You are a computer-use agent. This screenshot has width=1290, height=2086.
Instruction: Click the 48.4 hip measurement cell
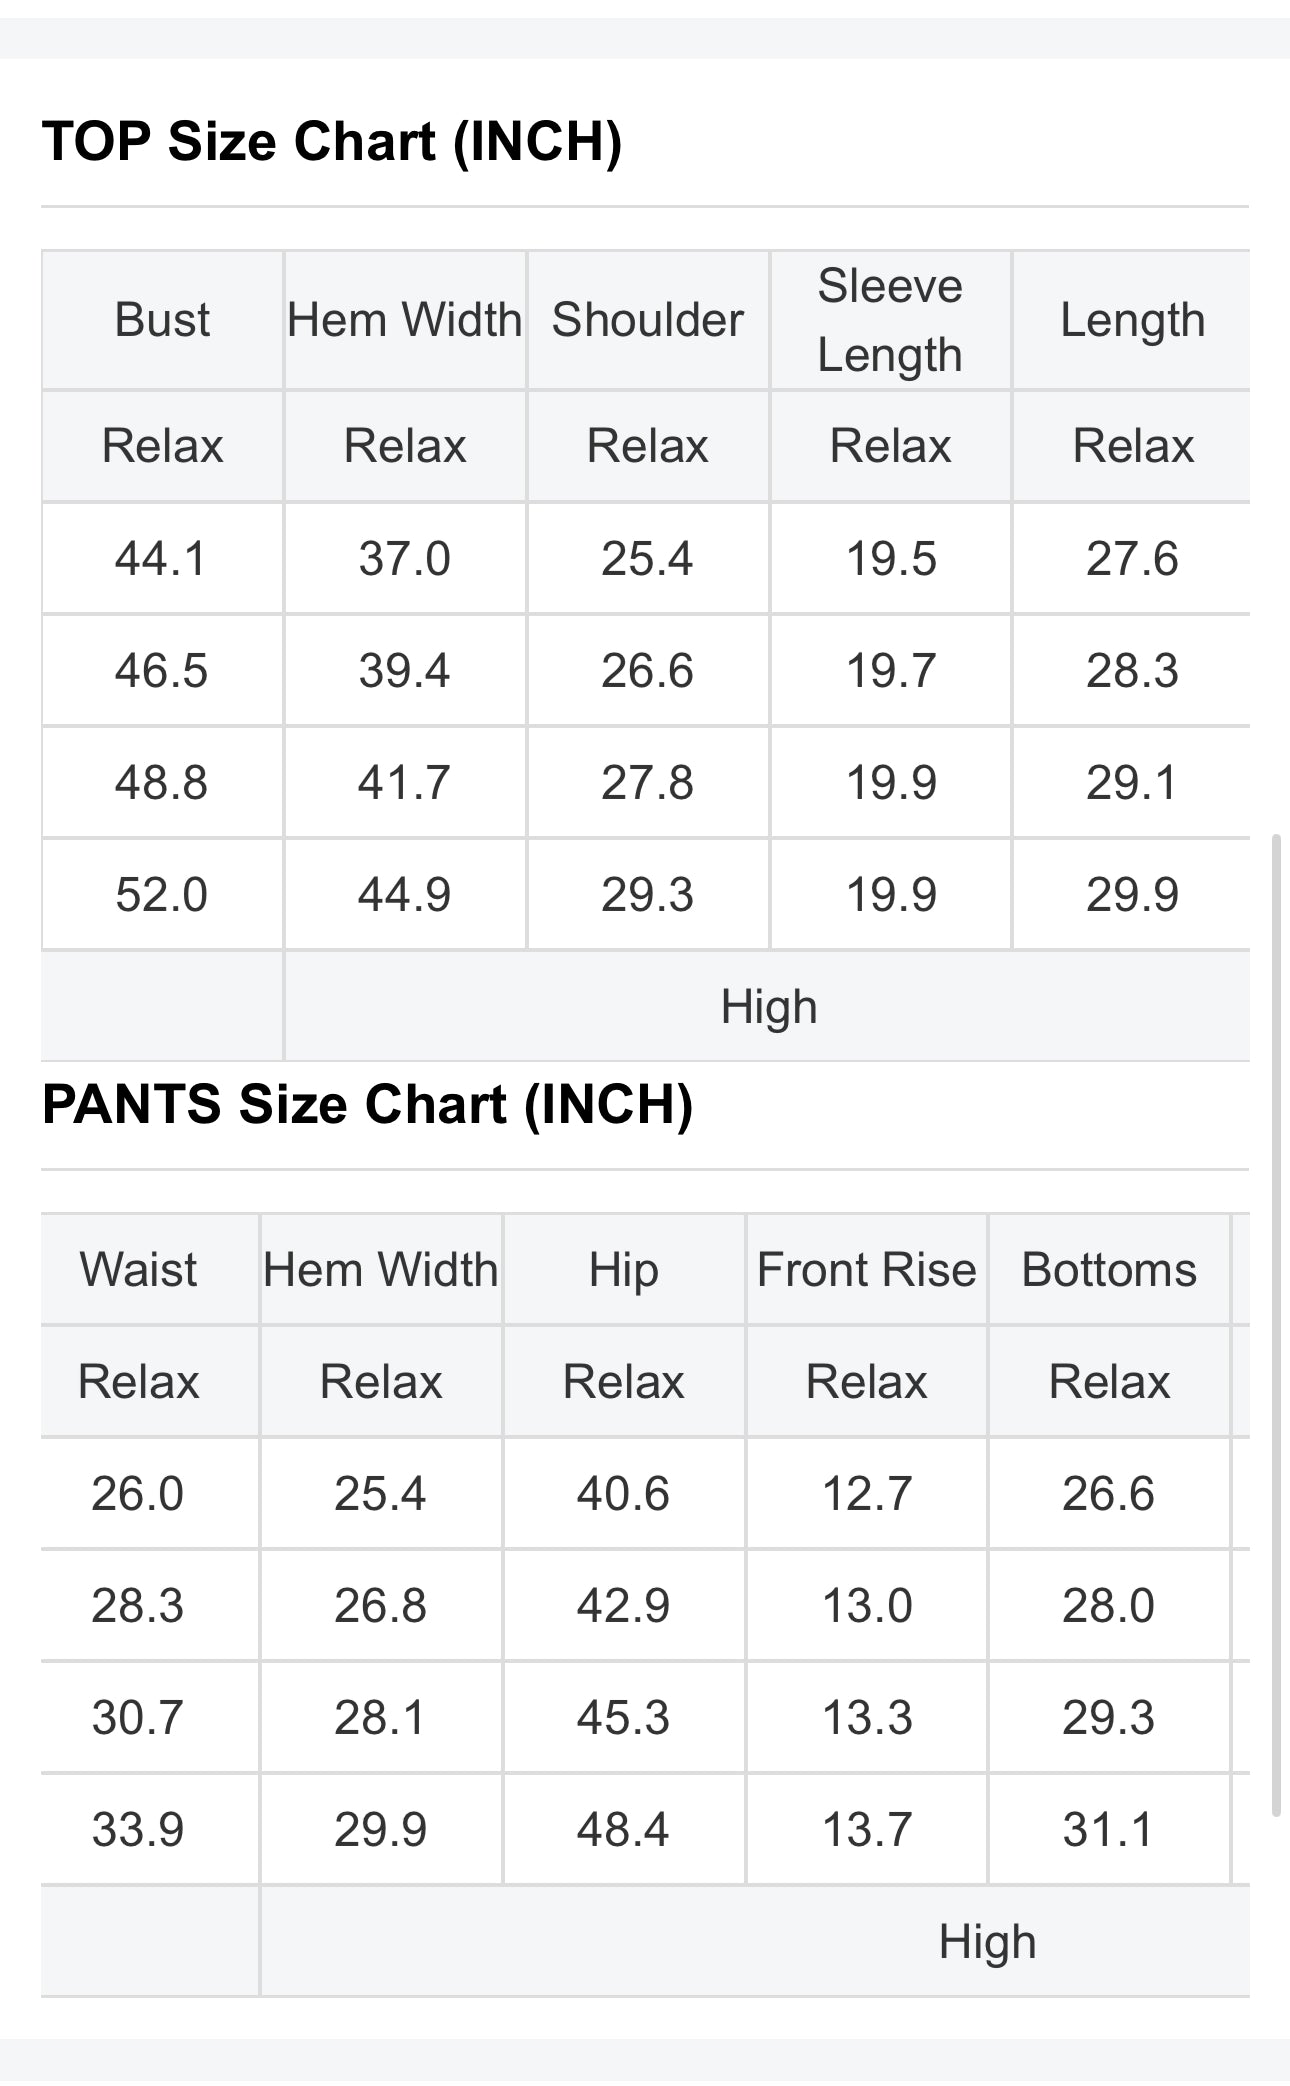[x=623, y=1830]
